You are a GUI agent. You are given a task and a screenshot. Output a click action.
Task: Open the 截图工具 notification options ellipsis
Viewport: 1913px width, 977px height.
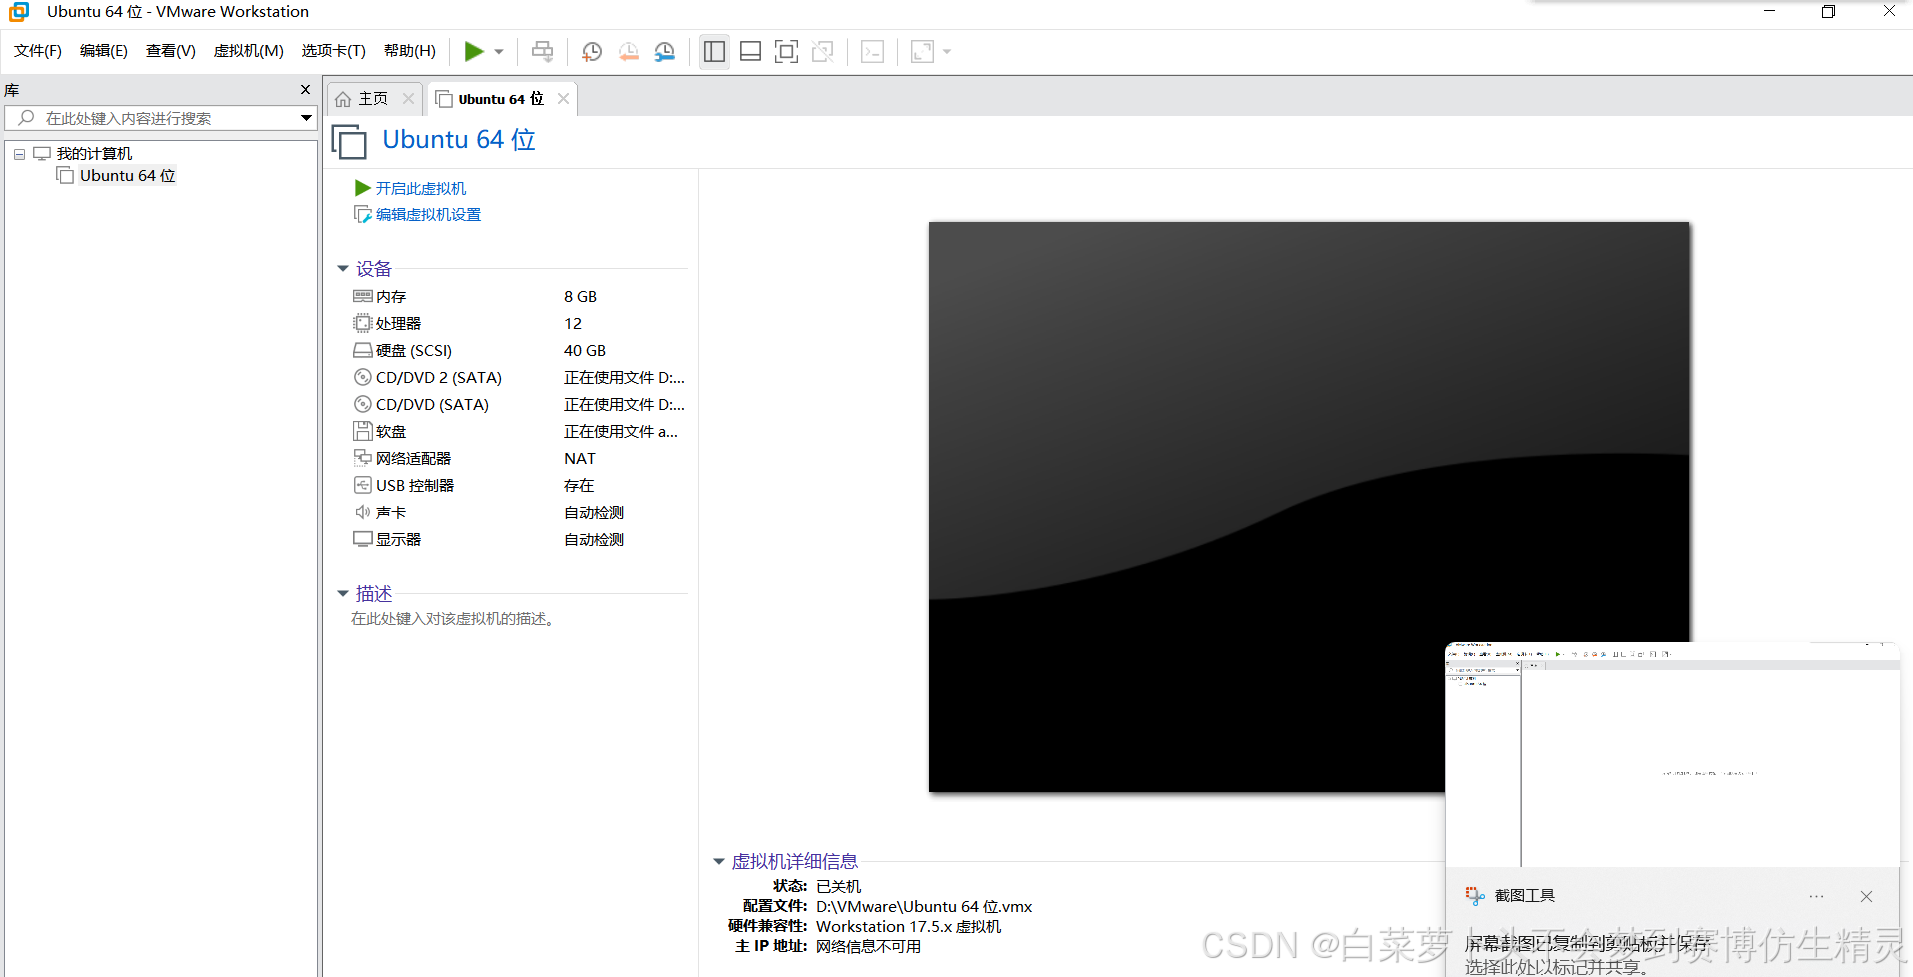coord(1816,896)
